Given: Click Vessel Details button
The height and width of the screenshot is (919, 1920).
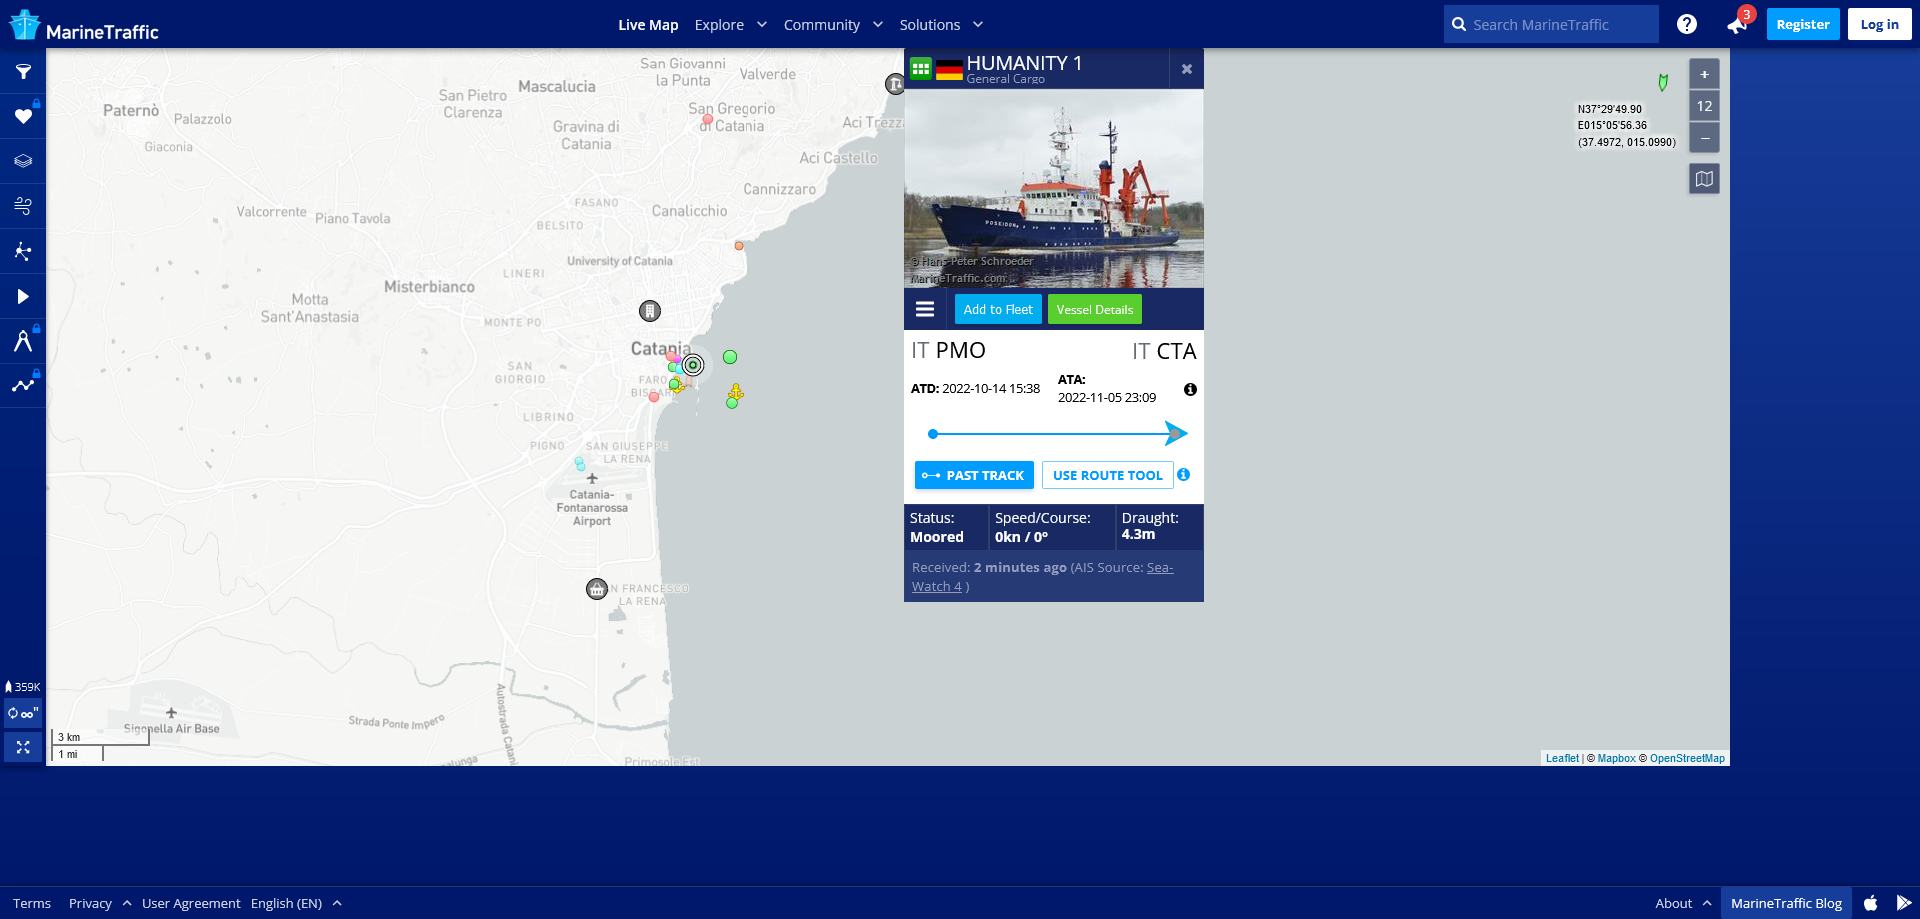Looking at the screenshot, I should pos(1095,309).
